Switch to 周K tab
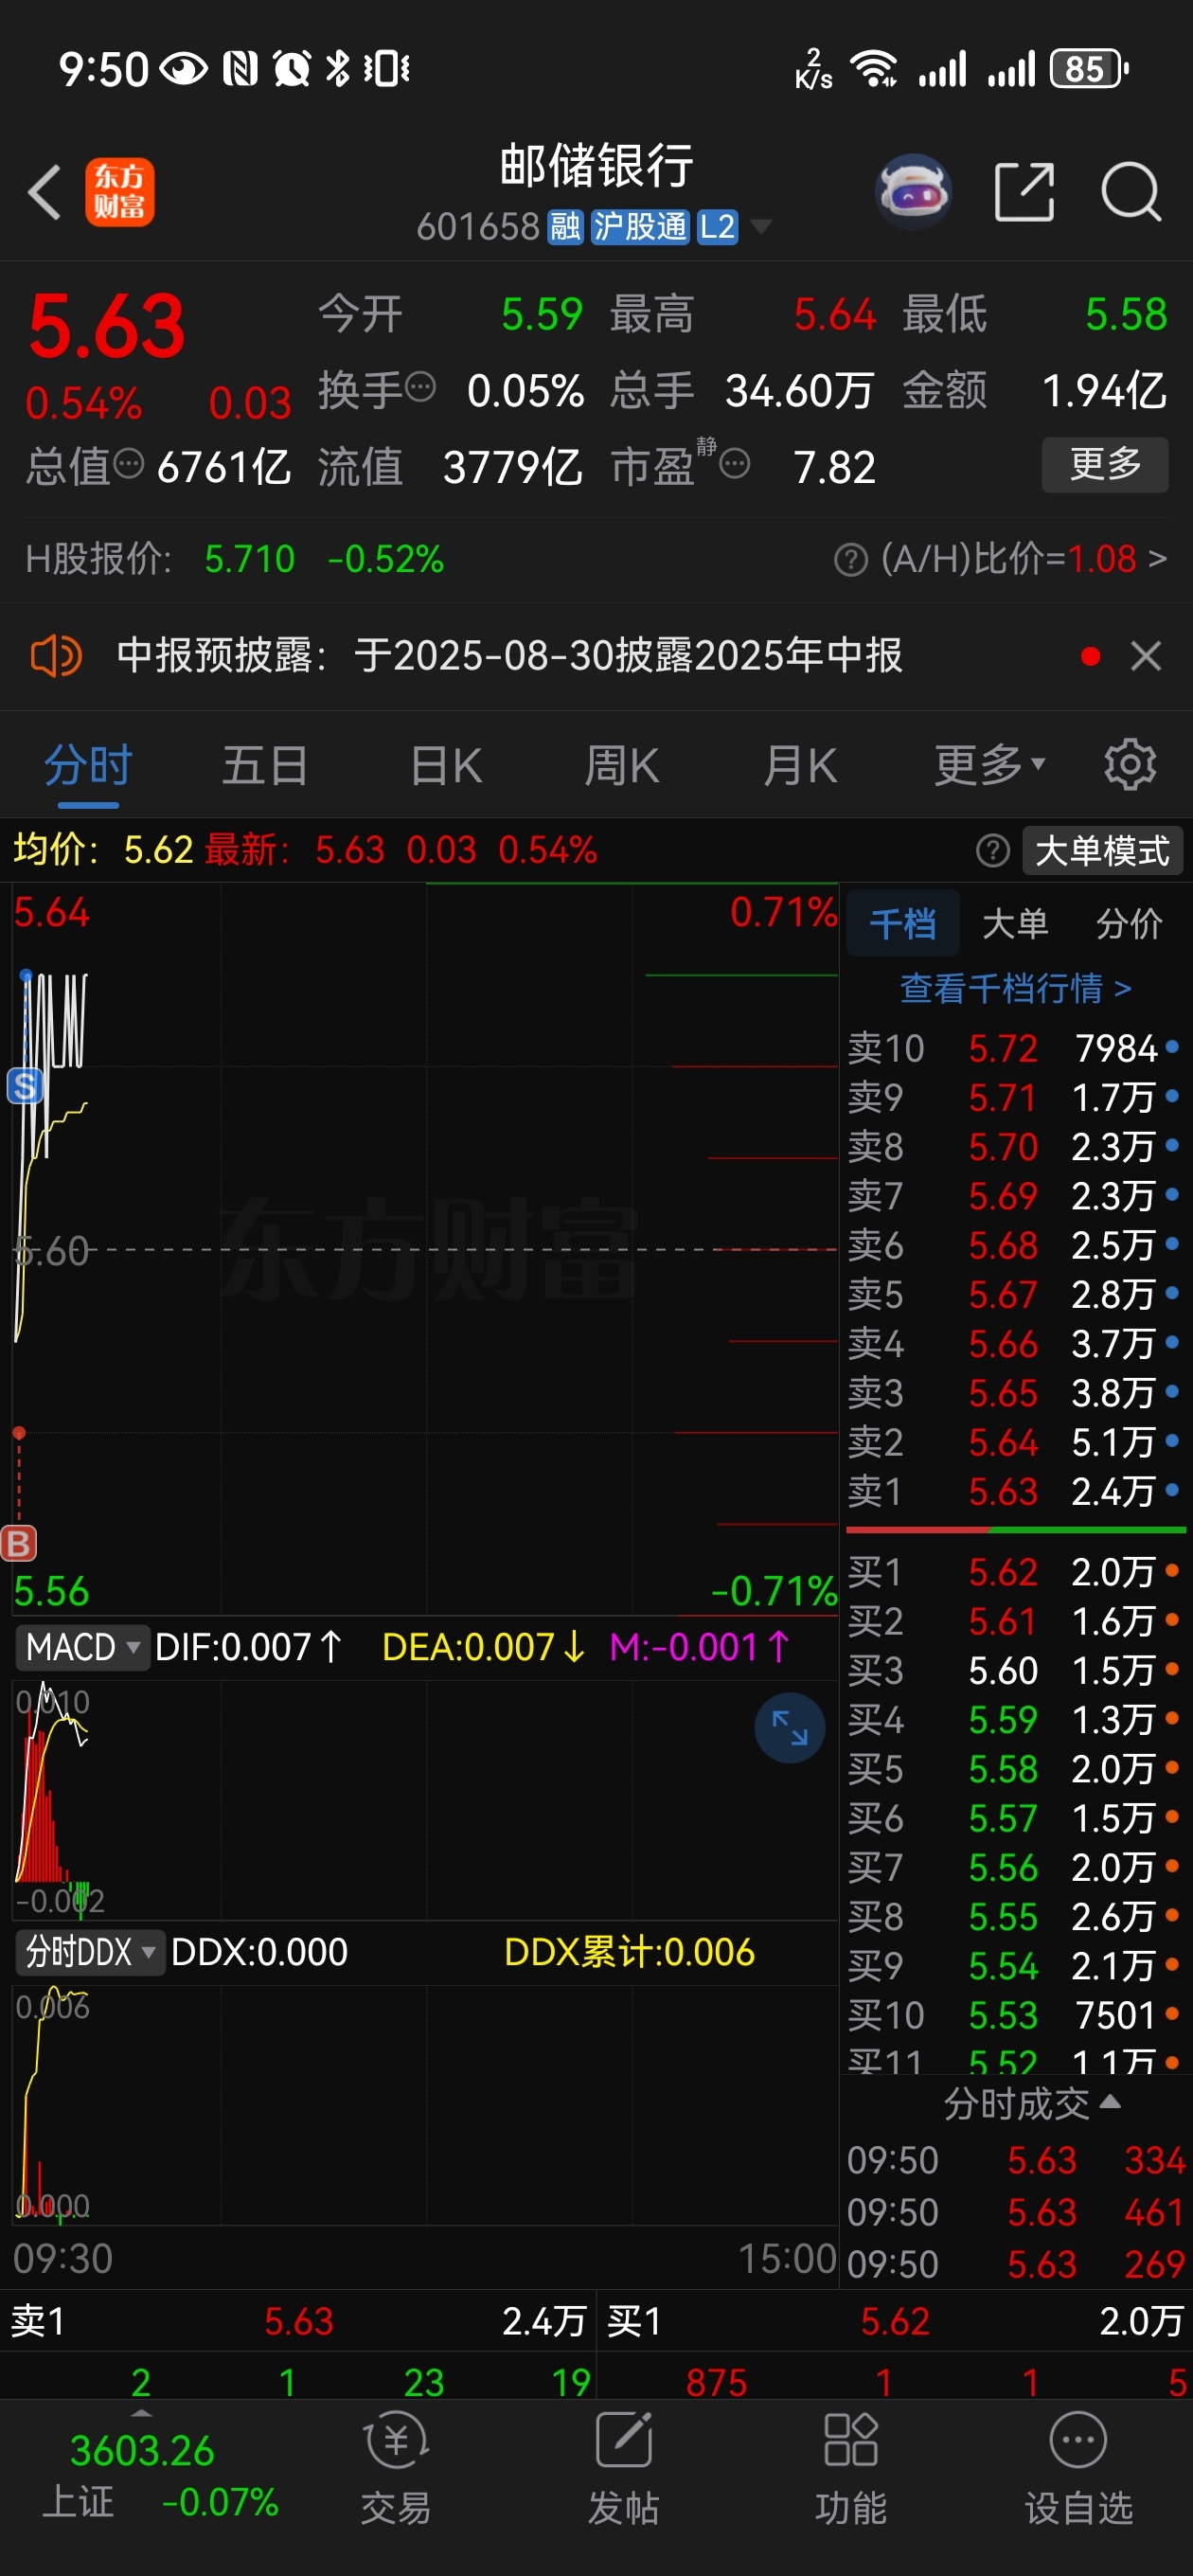1193x2576 pixels. tap(621, 765)
